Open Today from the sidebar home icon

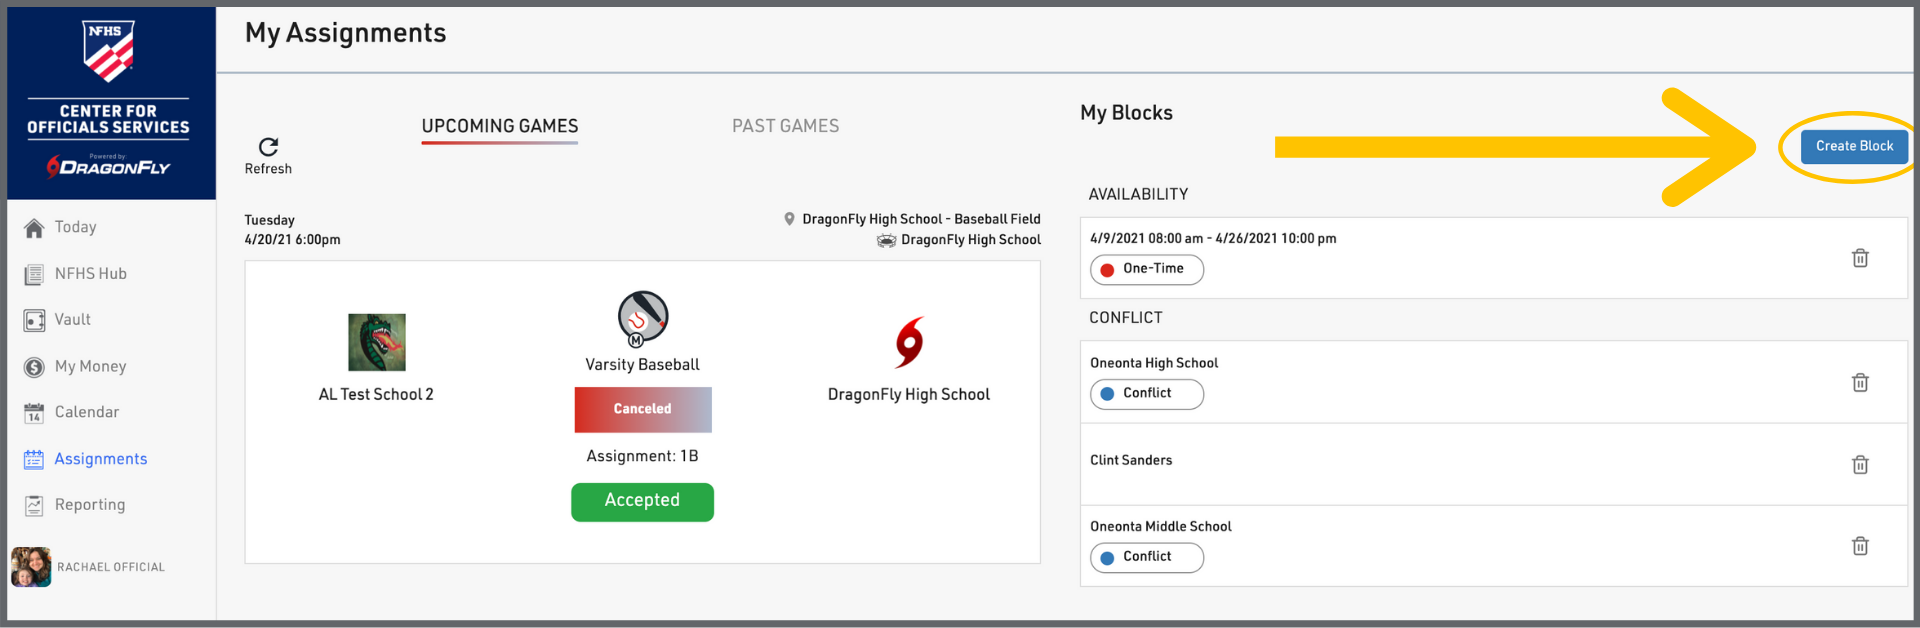click(35, 228)
